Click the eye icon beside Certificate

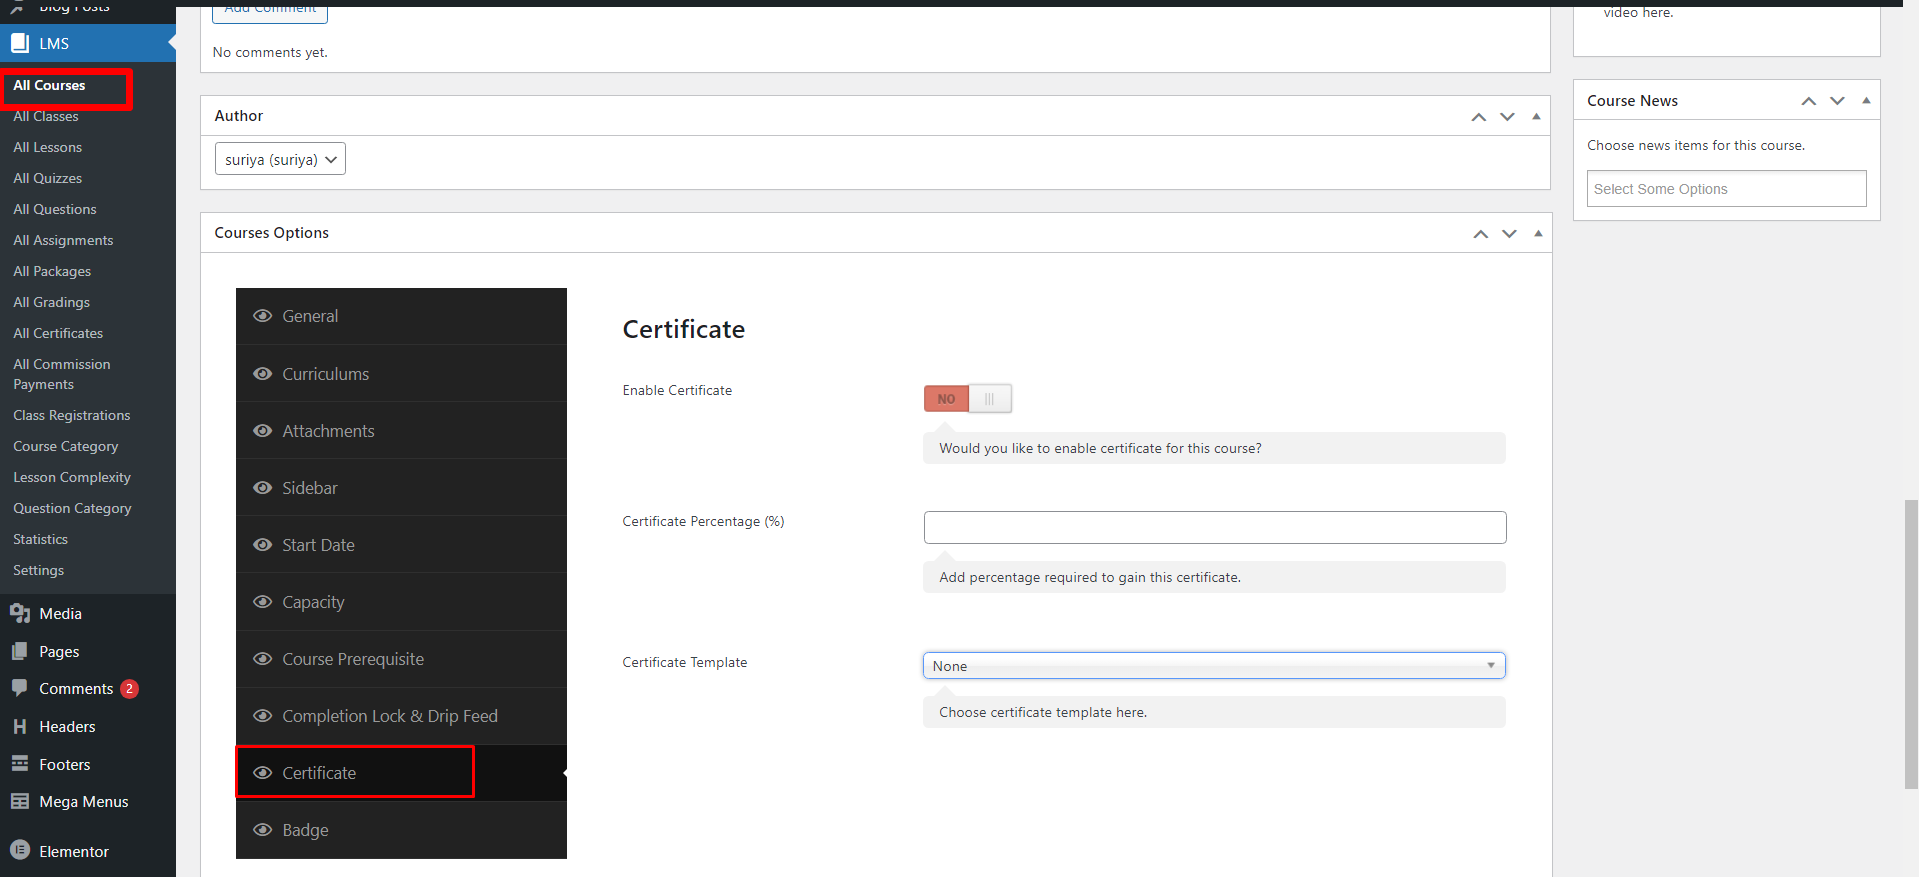pyautogui.click(x=263, y=773)
